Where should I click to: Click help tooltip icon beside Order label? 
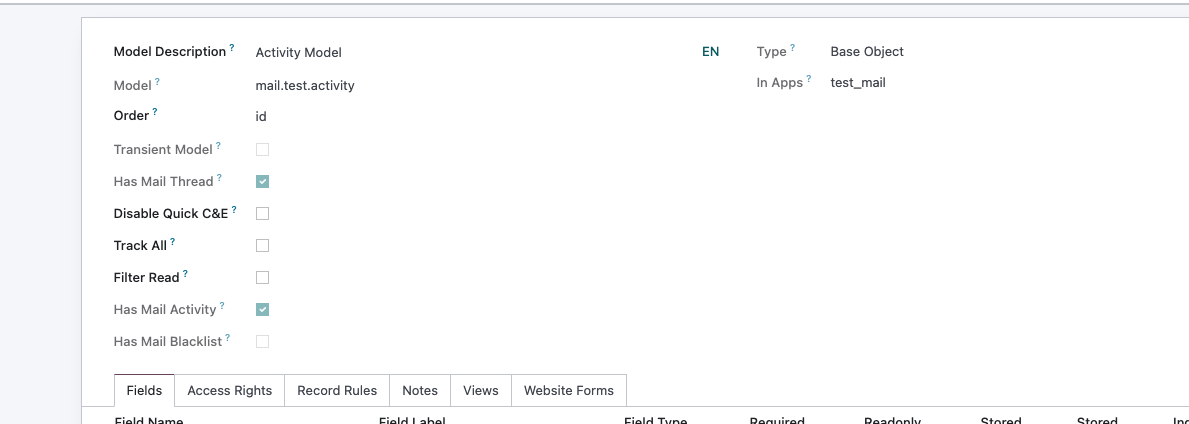point(155,112)
